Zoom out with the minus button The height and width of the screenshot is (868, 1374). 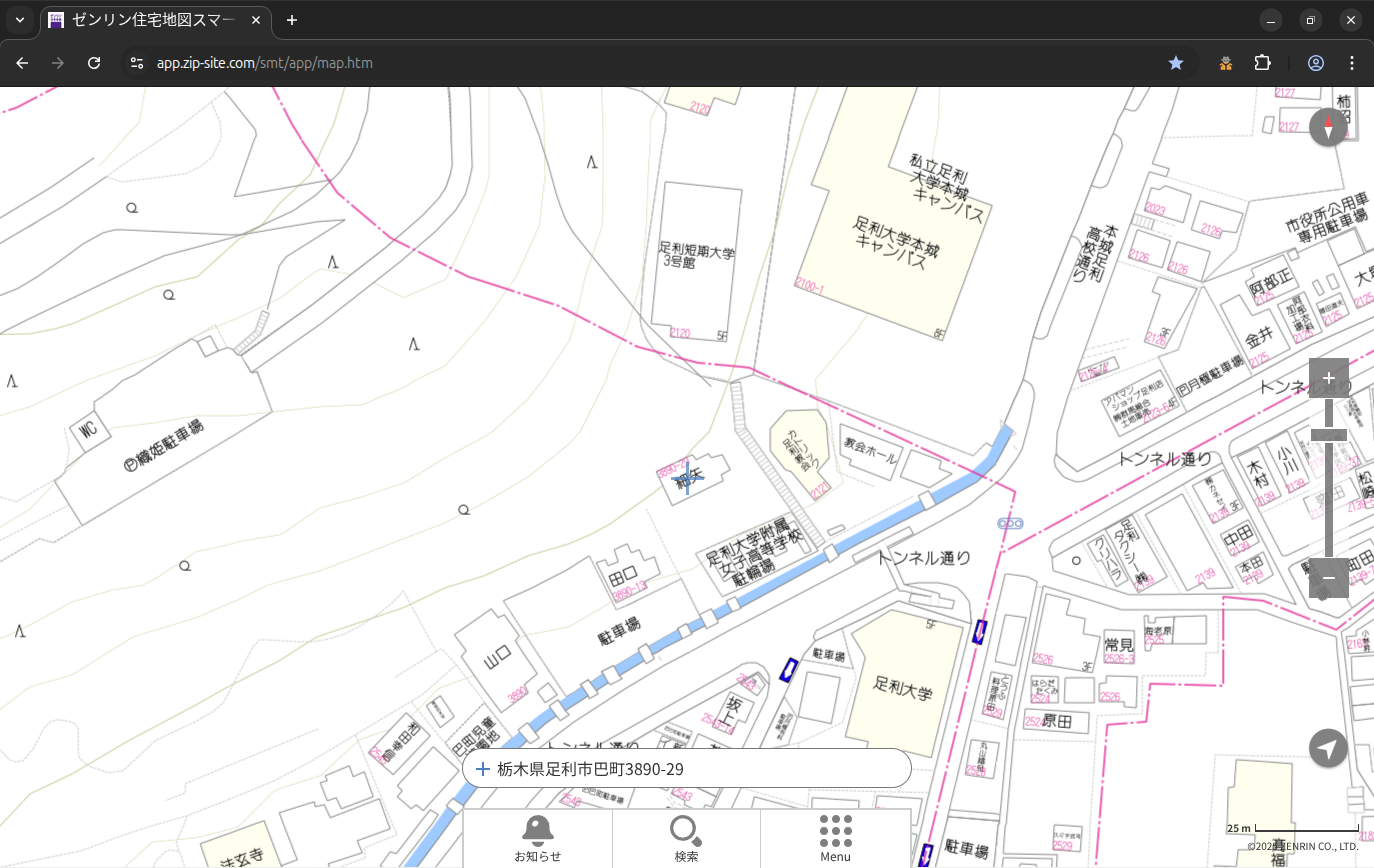click(1328, 578)
